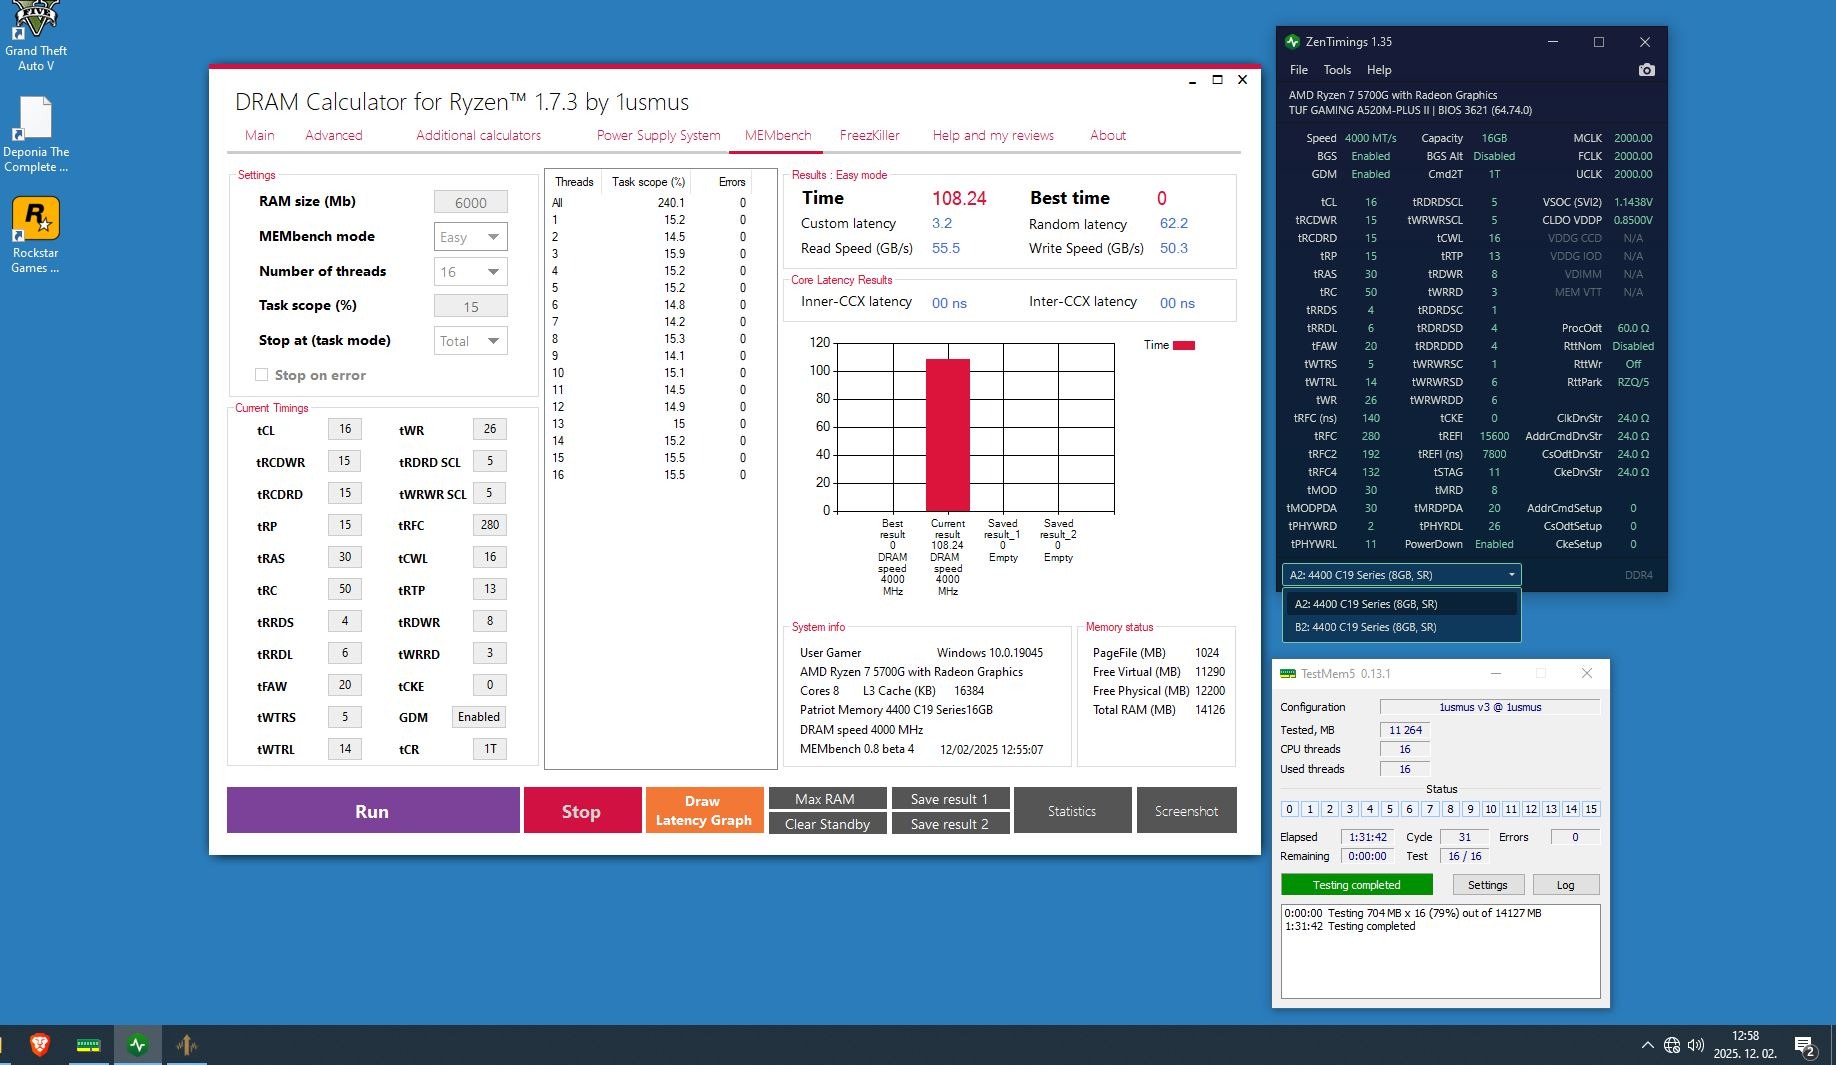1836x1065 pixels.
Task: Open the volume control in tray
Action: (1696, 1045)
